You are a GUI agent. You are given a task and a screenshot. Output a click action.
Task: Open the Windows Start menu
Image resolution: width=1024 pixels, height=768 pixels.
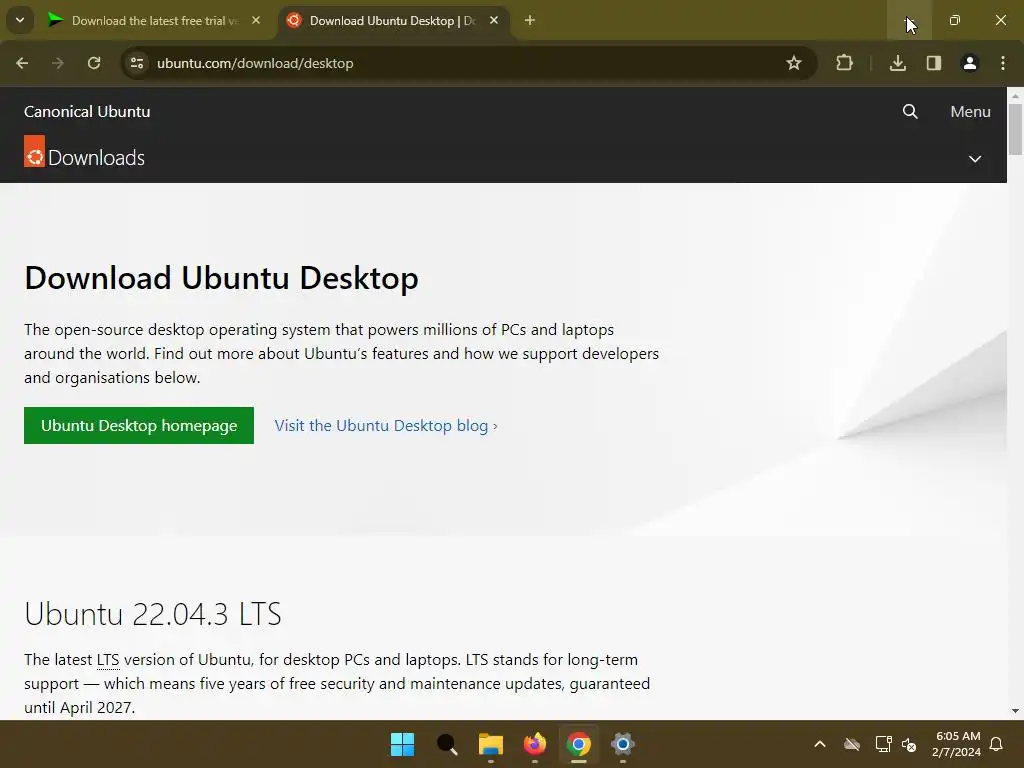point(402,744)
